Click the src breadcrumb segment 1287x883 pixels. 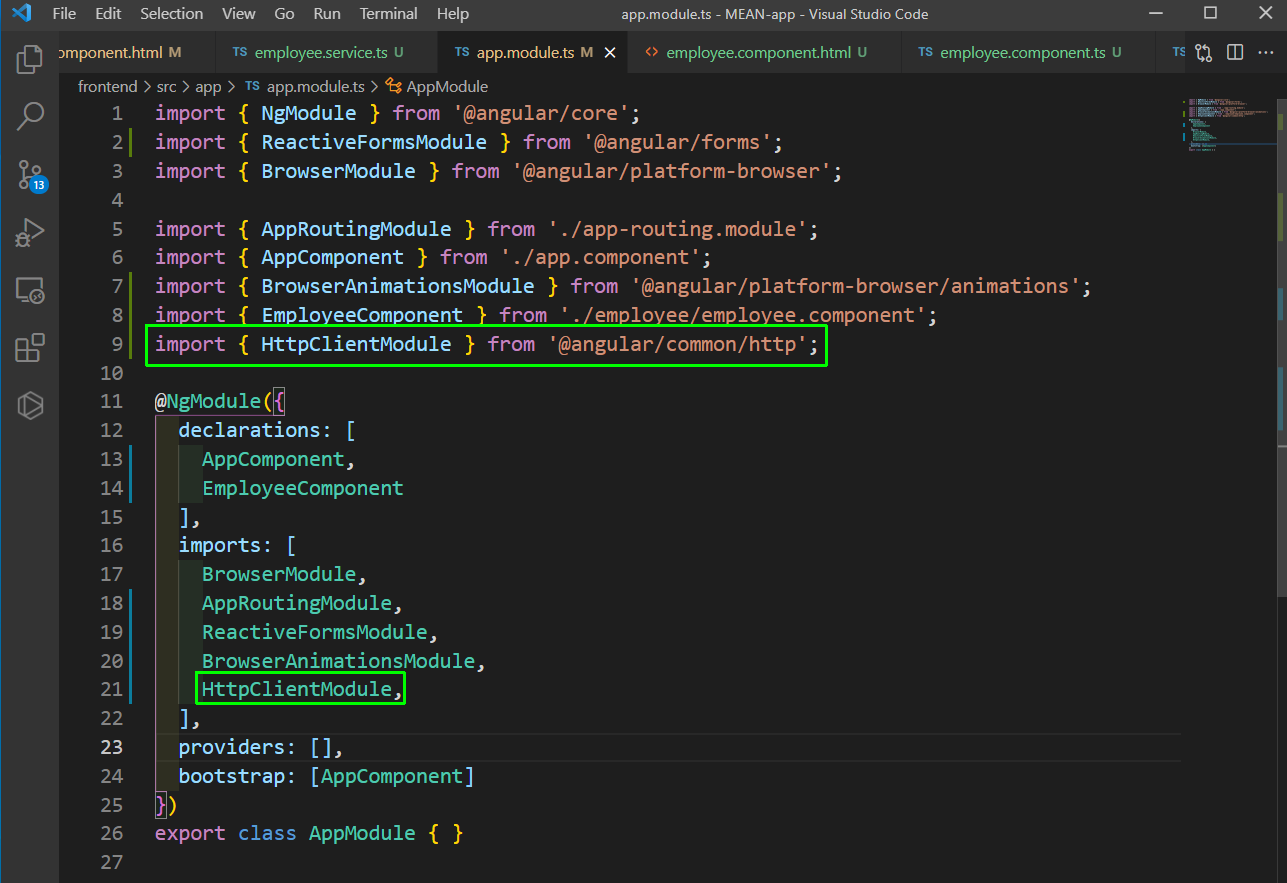[166, 87]
